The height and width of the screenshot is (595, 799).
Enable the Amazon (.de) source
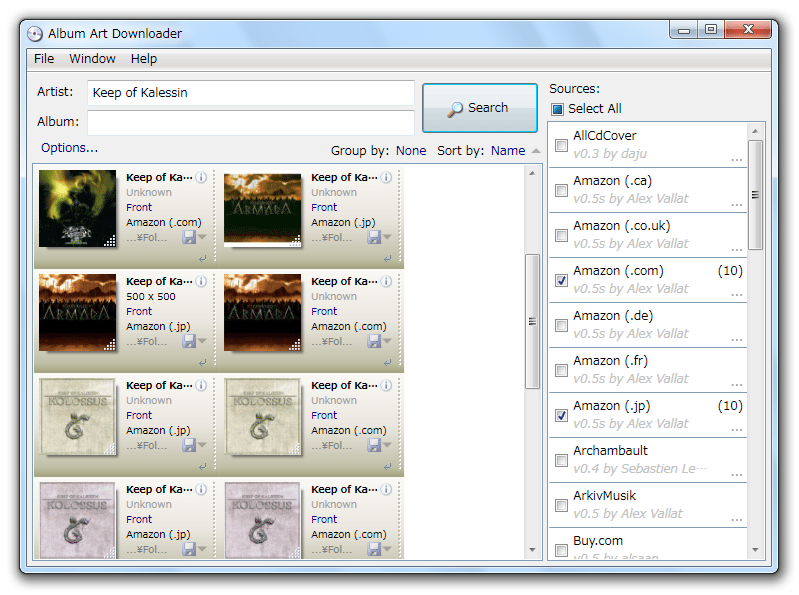pos(561,325)
